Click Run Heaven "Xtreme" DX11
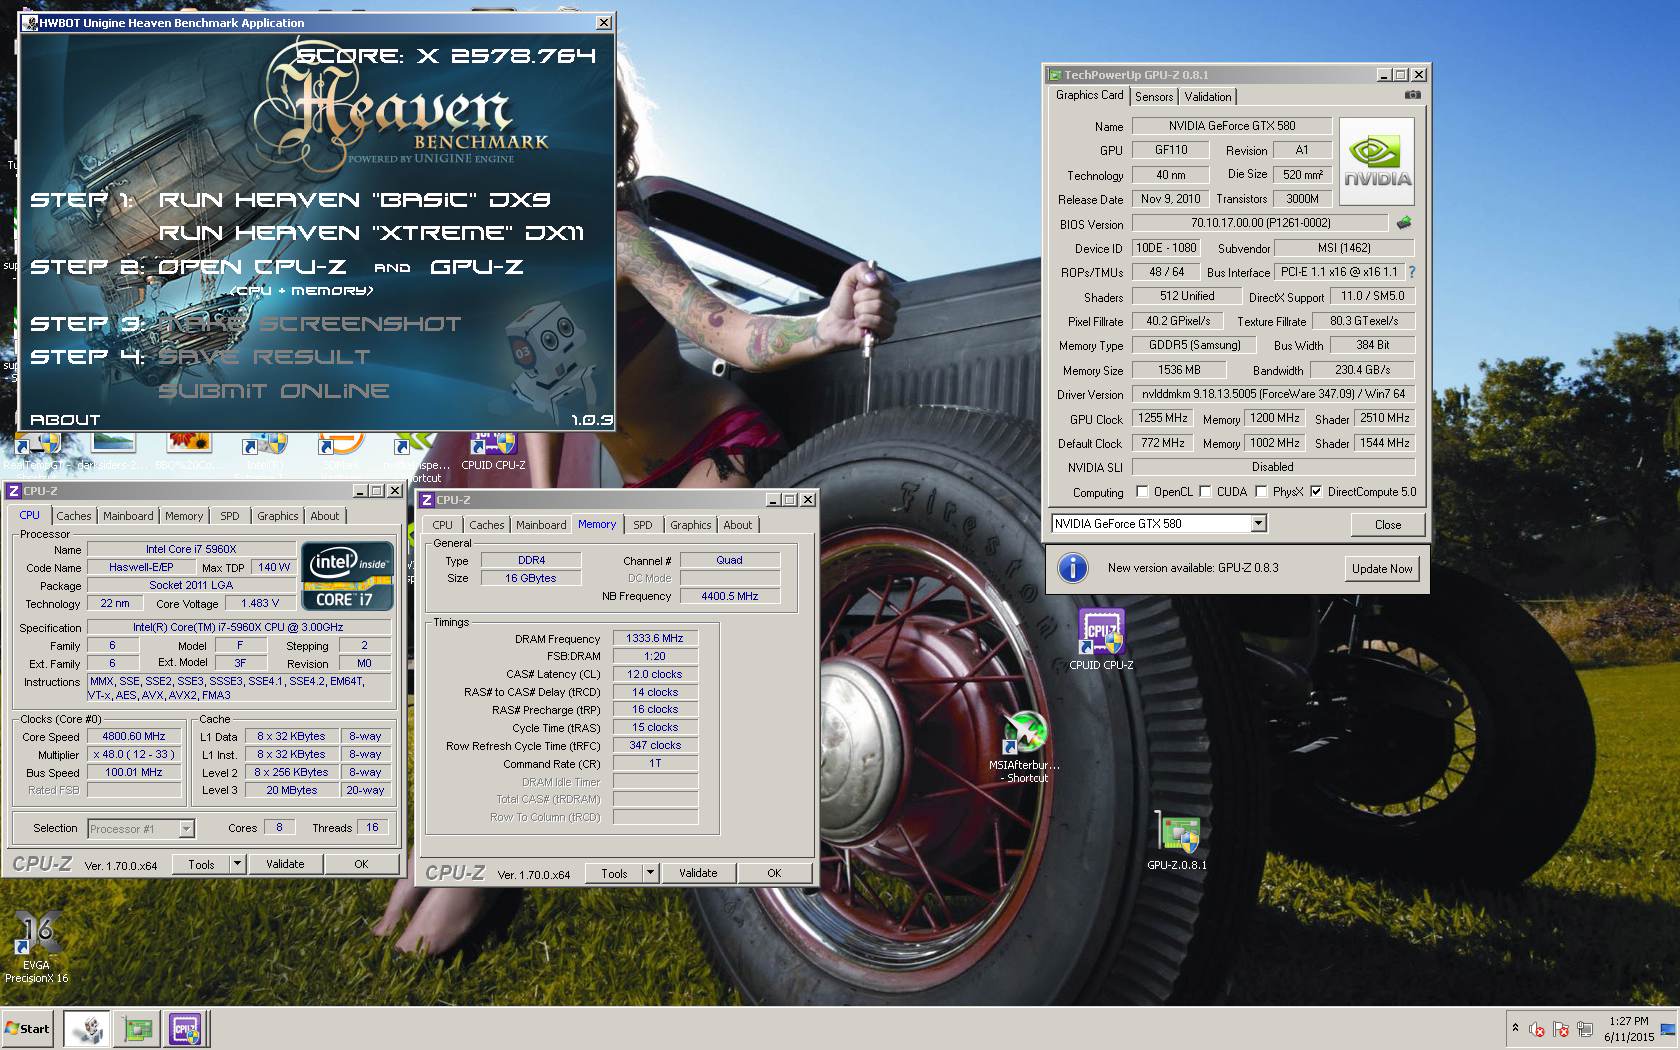This screenshot has height=1050, width=1680. [371, 233]
